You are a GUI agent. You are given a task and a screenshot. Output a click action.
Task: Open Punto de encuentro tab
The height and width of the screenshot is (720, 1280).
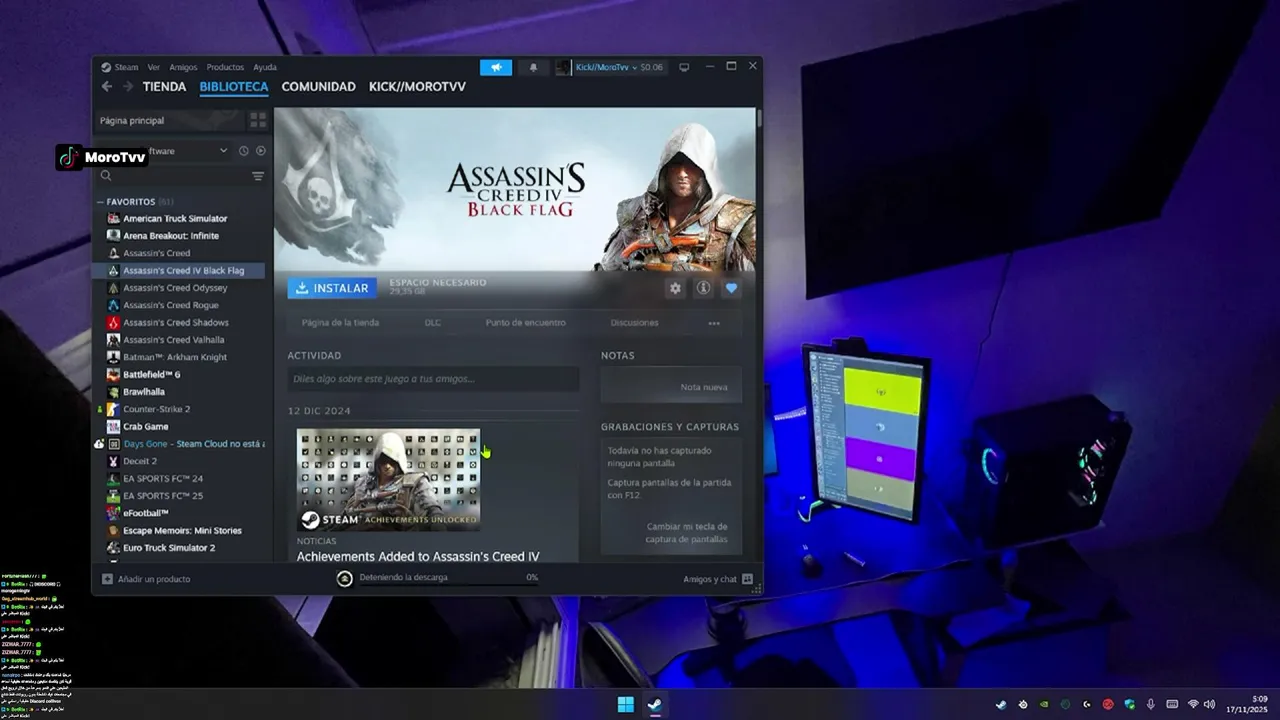(x=526, y=323)
